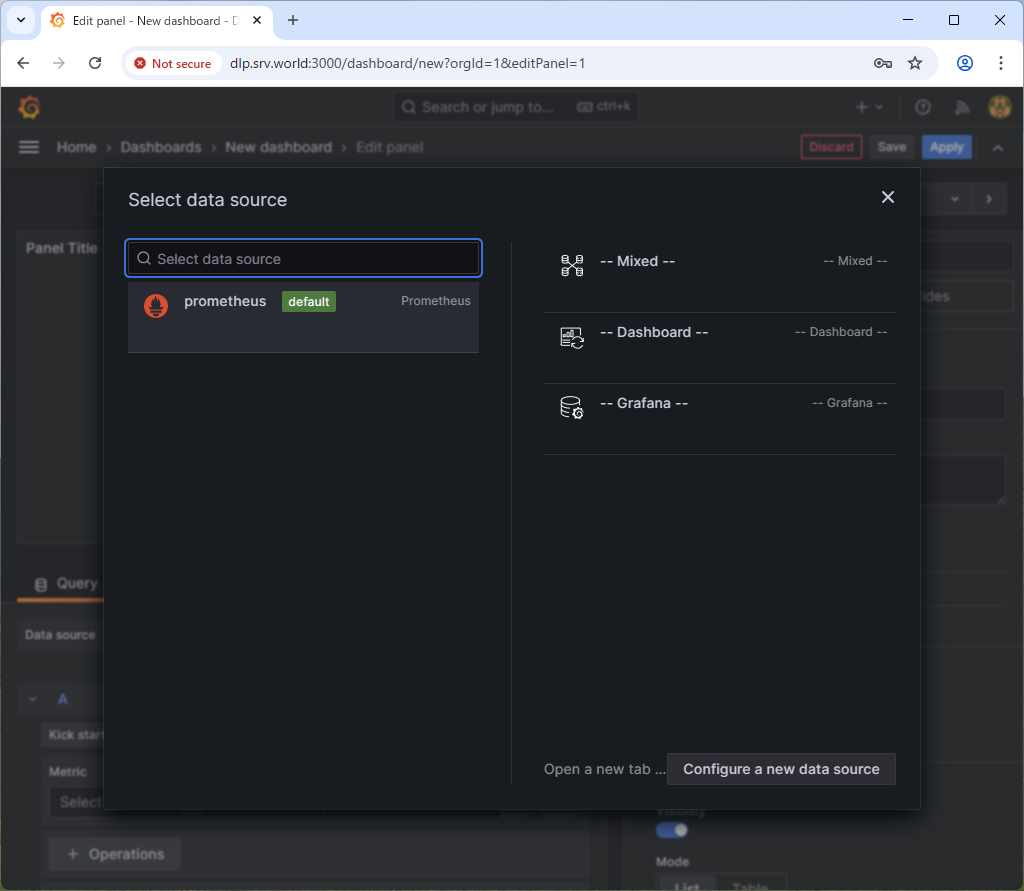Viewport: 1024px width, 891px height.
Task: Choose the prometheus default data source
Action: tap(304, 317)
